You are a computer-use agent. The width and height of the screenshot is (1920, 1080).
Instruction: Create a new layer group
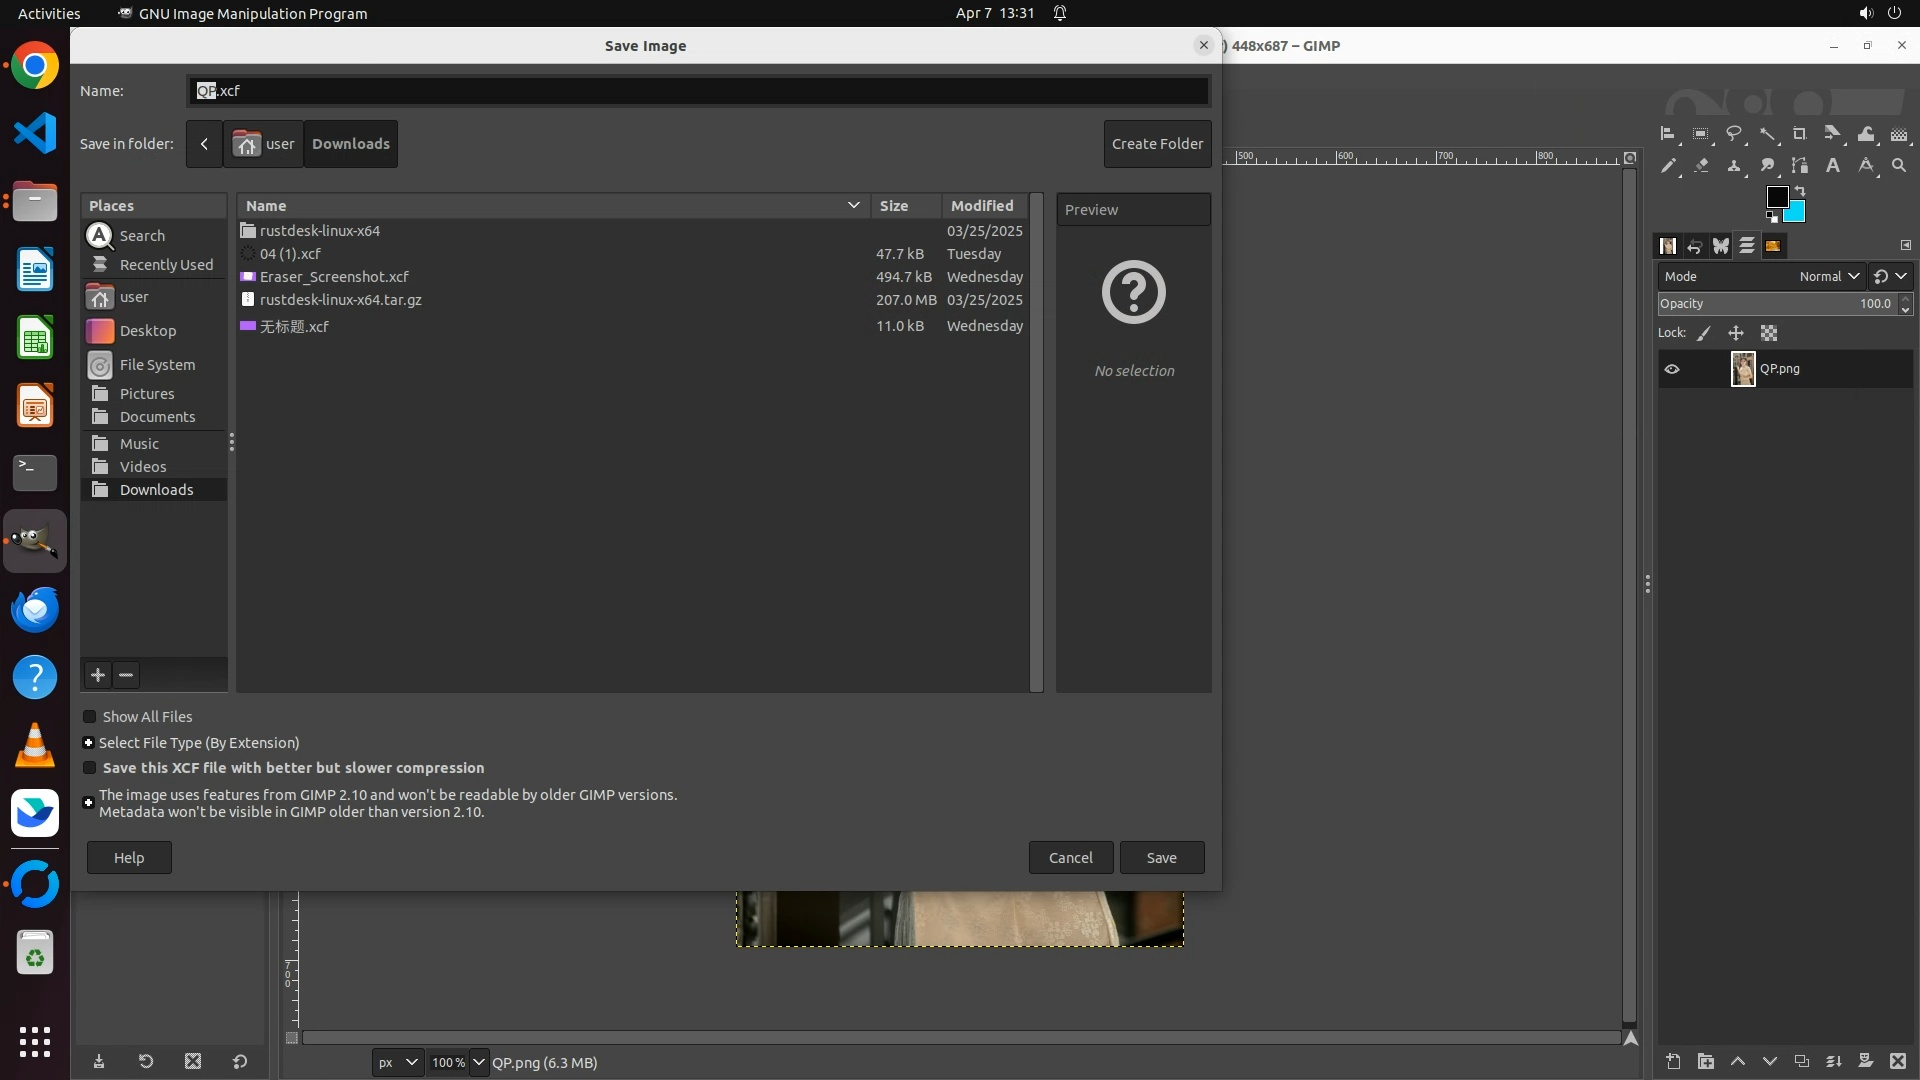(x=1706, y=1061)
